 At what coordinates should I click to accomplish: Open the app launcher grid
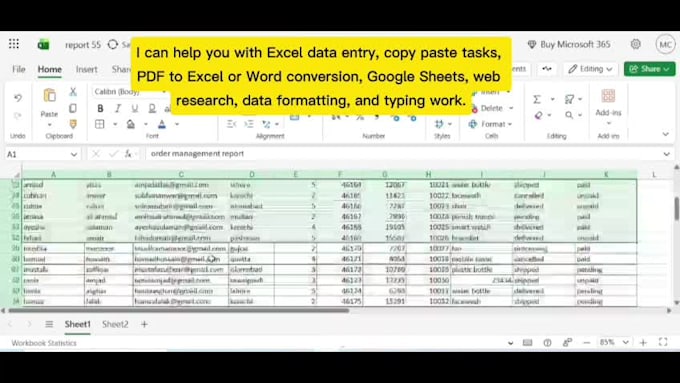pyautogui.click(x=14, y=44)
